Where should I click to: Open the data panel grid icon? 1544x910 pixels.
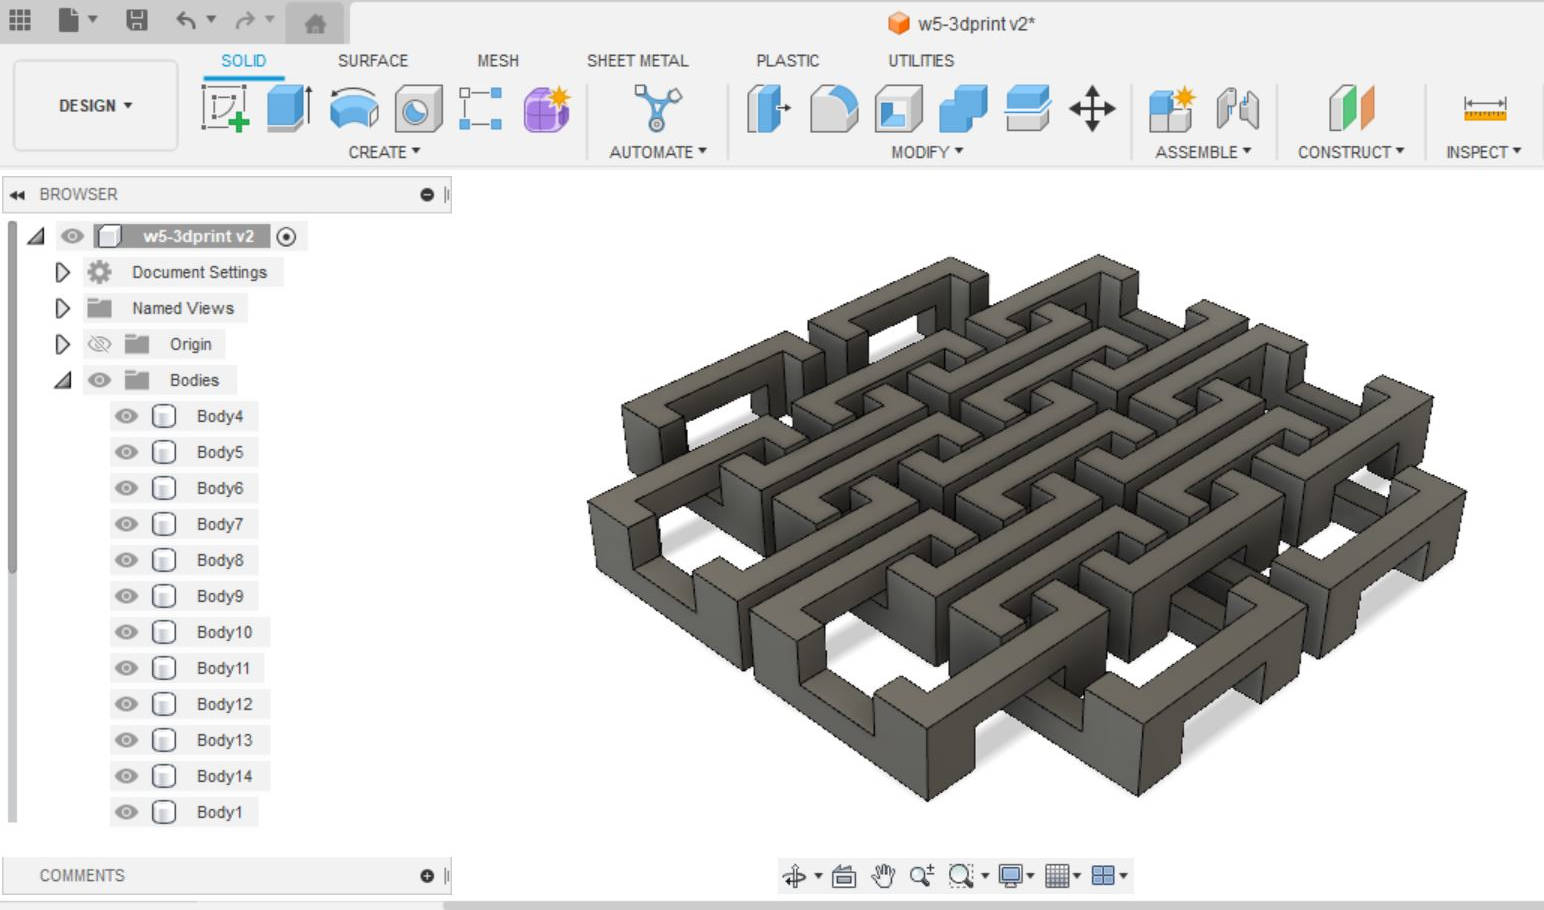click(x=20, y=20)
